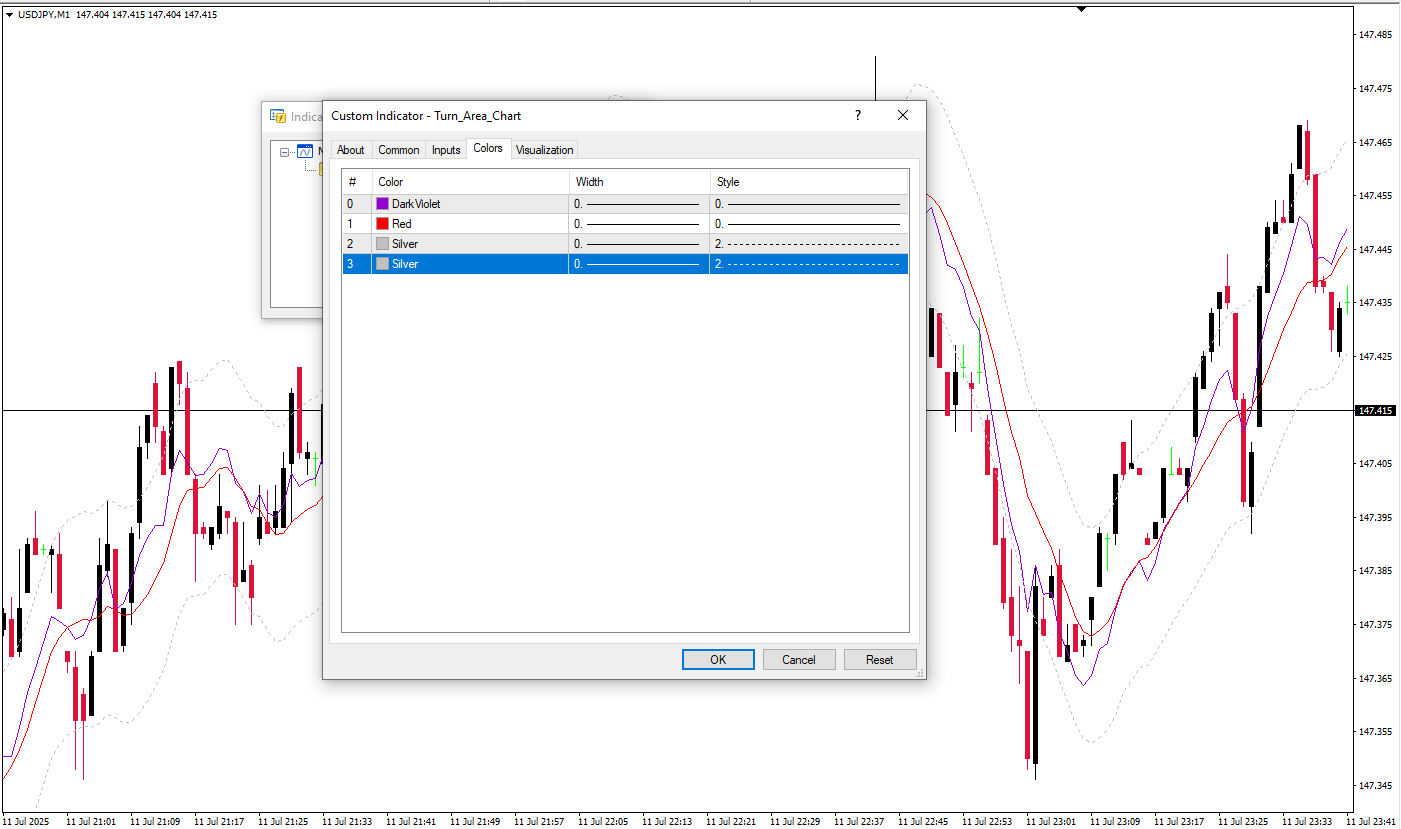Switch to the About tab
The image size is (1401, 829).
coord(350,150)
